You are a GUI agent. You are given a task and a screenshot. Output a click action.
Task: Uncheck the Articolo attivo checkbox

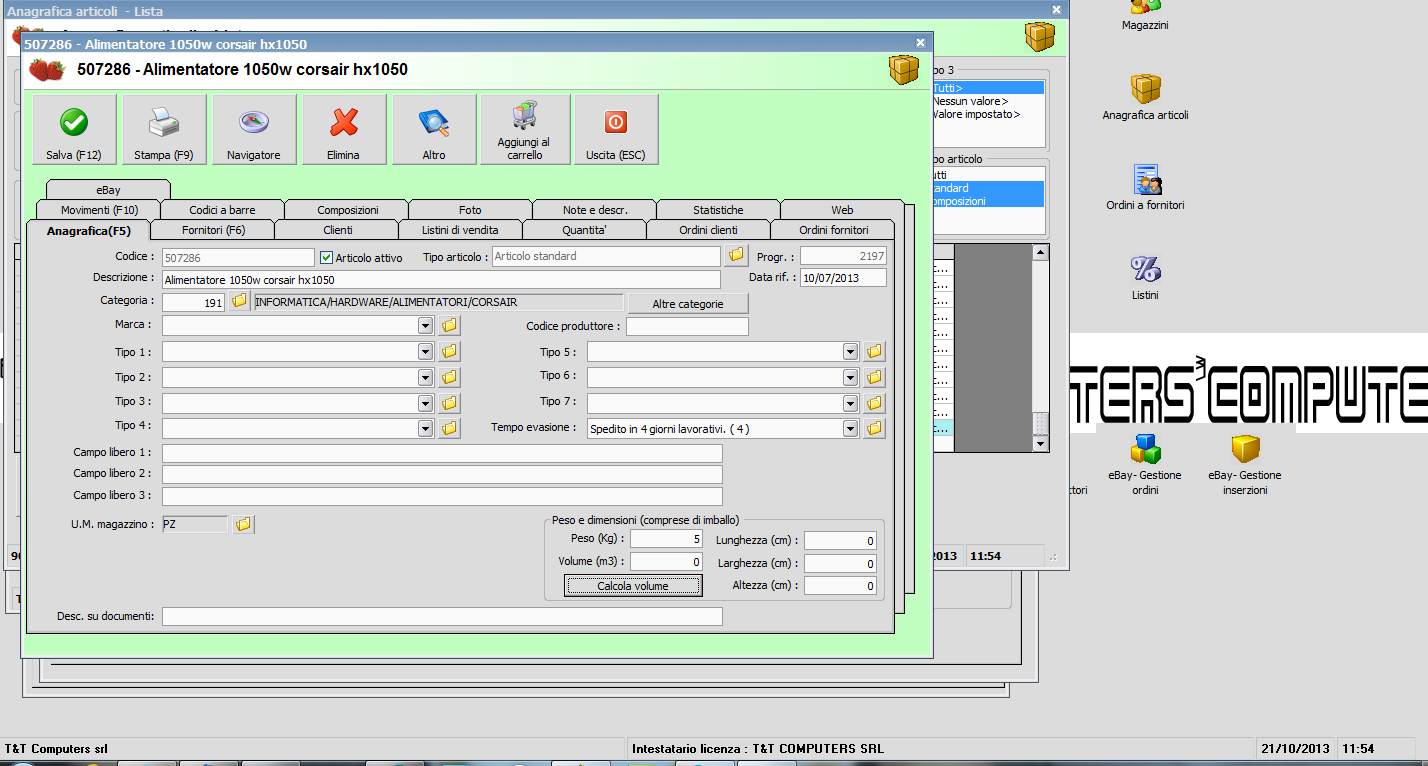click(x=326, y=258)
